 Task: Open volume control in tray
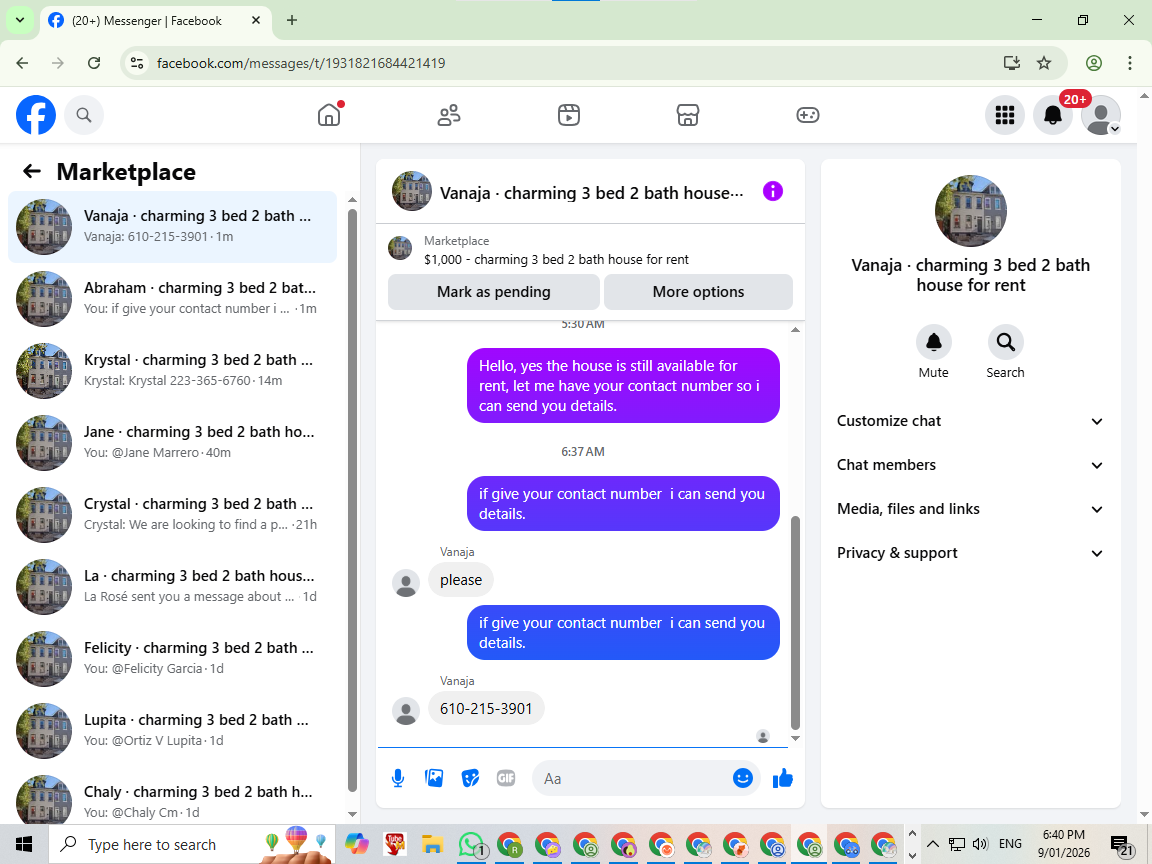(980, 843)
